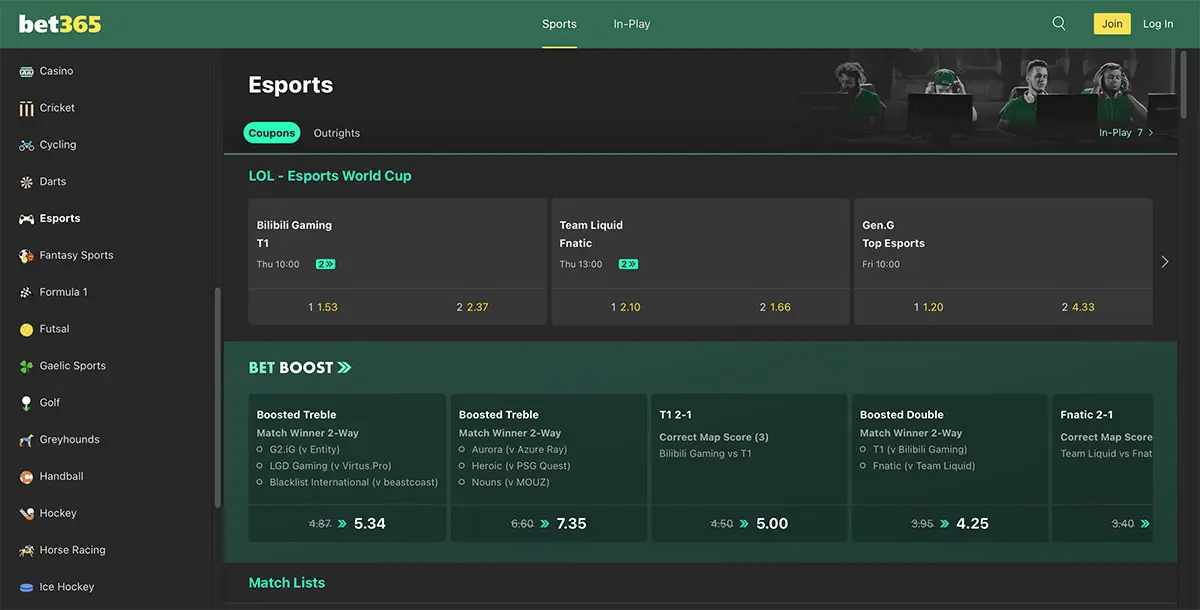Click 'Heroic (v PSG Quest)' selection text

[521, 466]
